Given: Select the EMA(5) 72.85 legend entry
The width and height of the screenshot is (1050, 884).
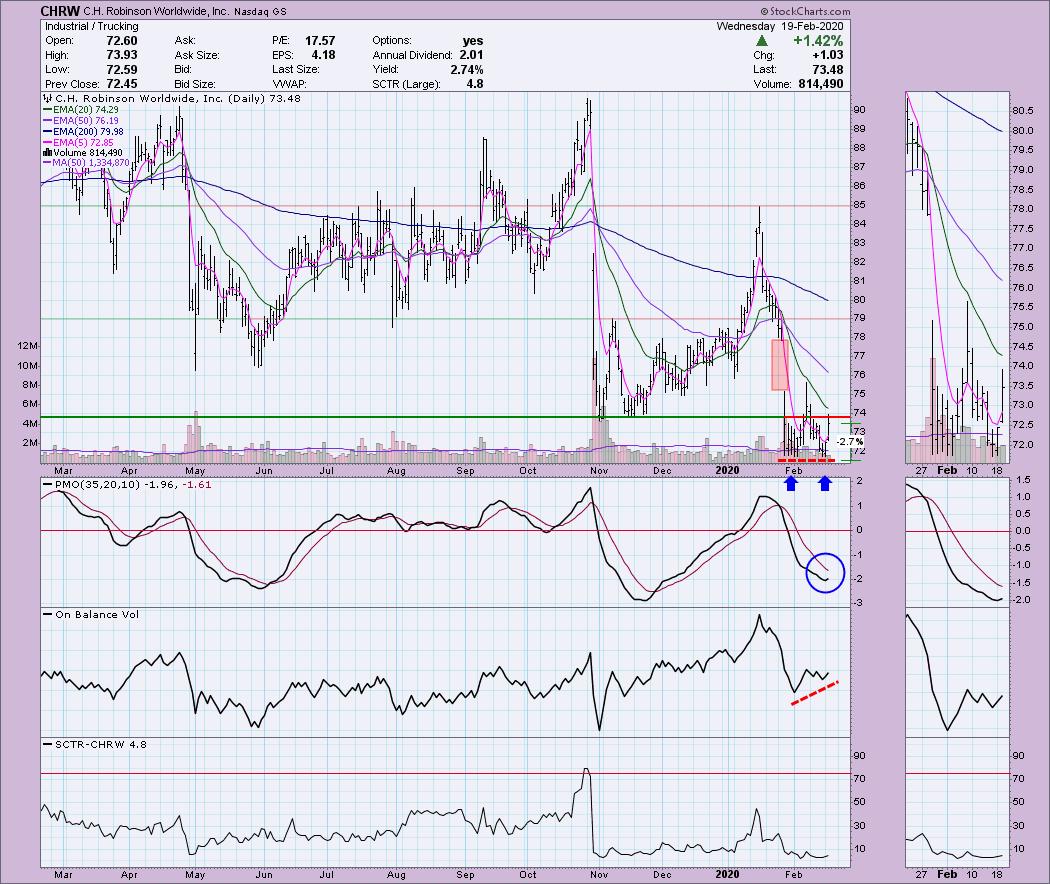Looking at the screenshot, I should [x=78, y=142].
